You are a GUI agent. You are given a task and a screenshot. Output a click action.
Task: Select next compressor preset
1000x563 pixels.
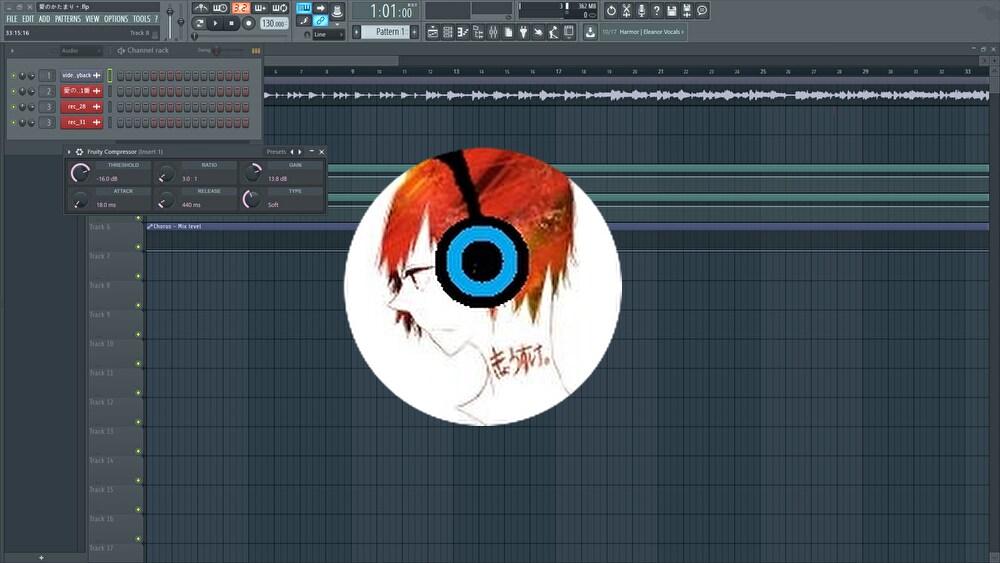(300, 152)
